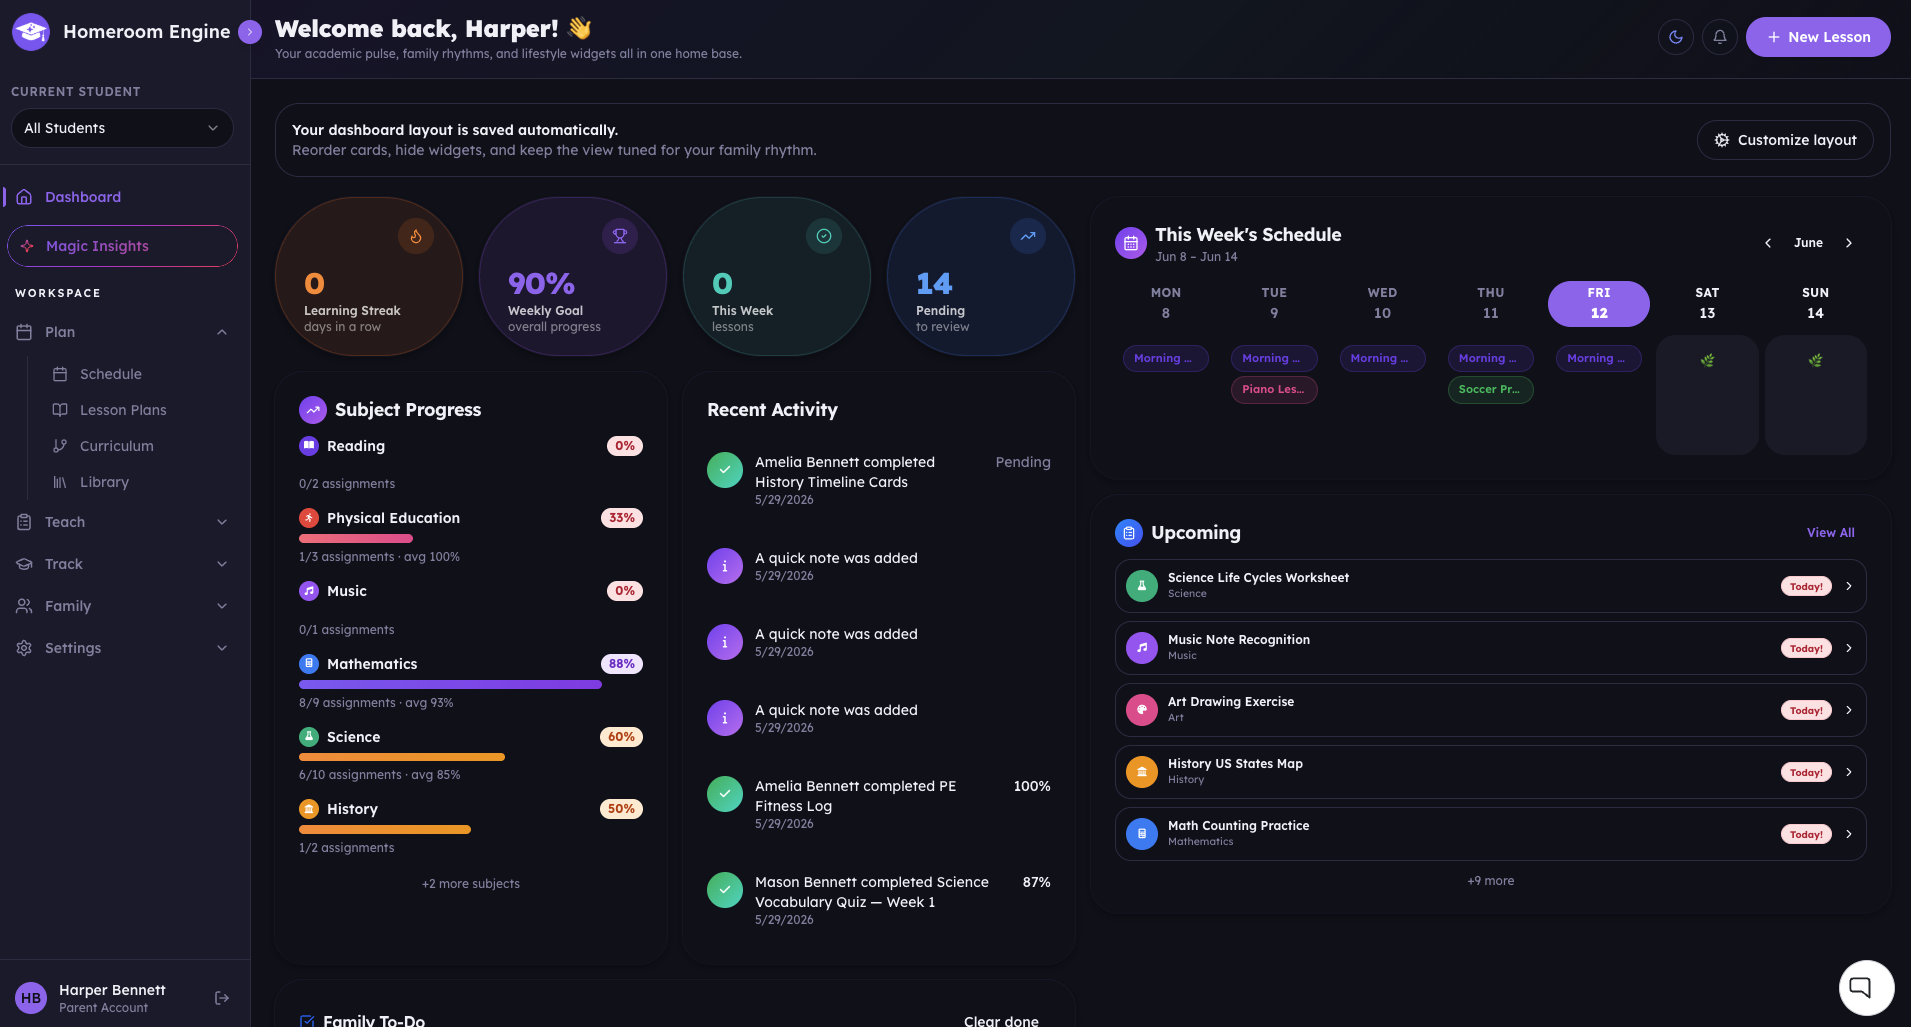Open the All Students dropdown
Image resolution: width=1911 pixels, height=1027 pixels.
[122, 128]
